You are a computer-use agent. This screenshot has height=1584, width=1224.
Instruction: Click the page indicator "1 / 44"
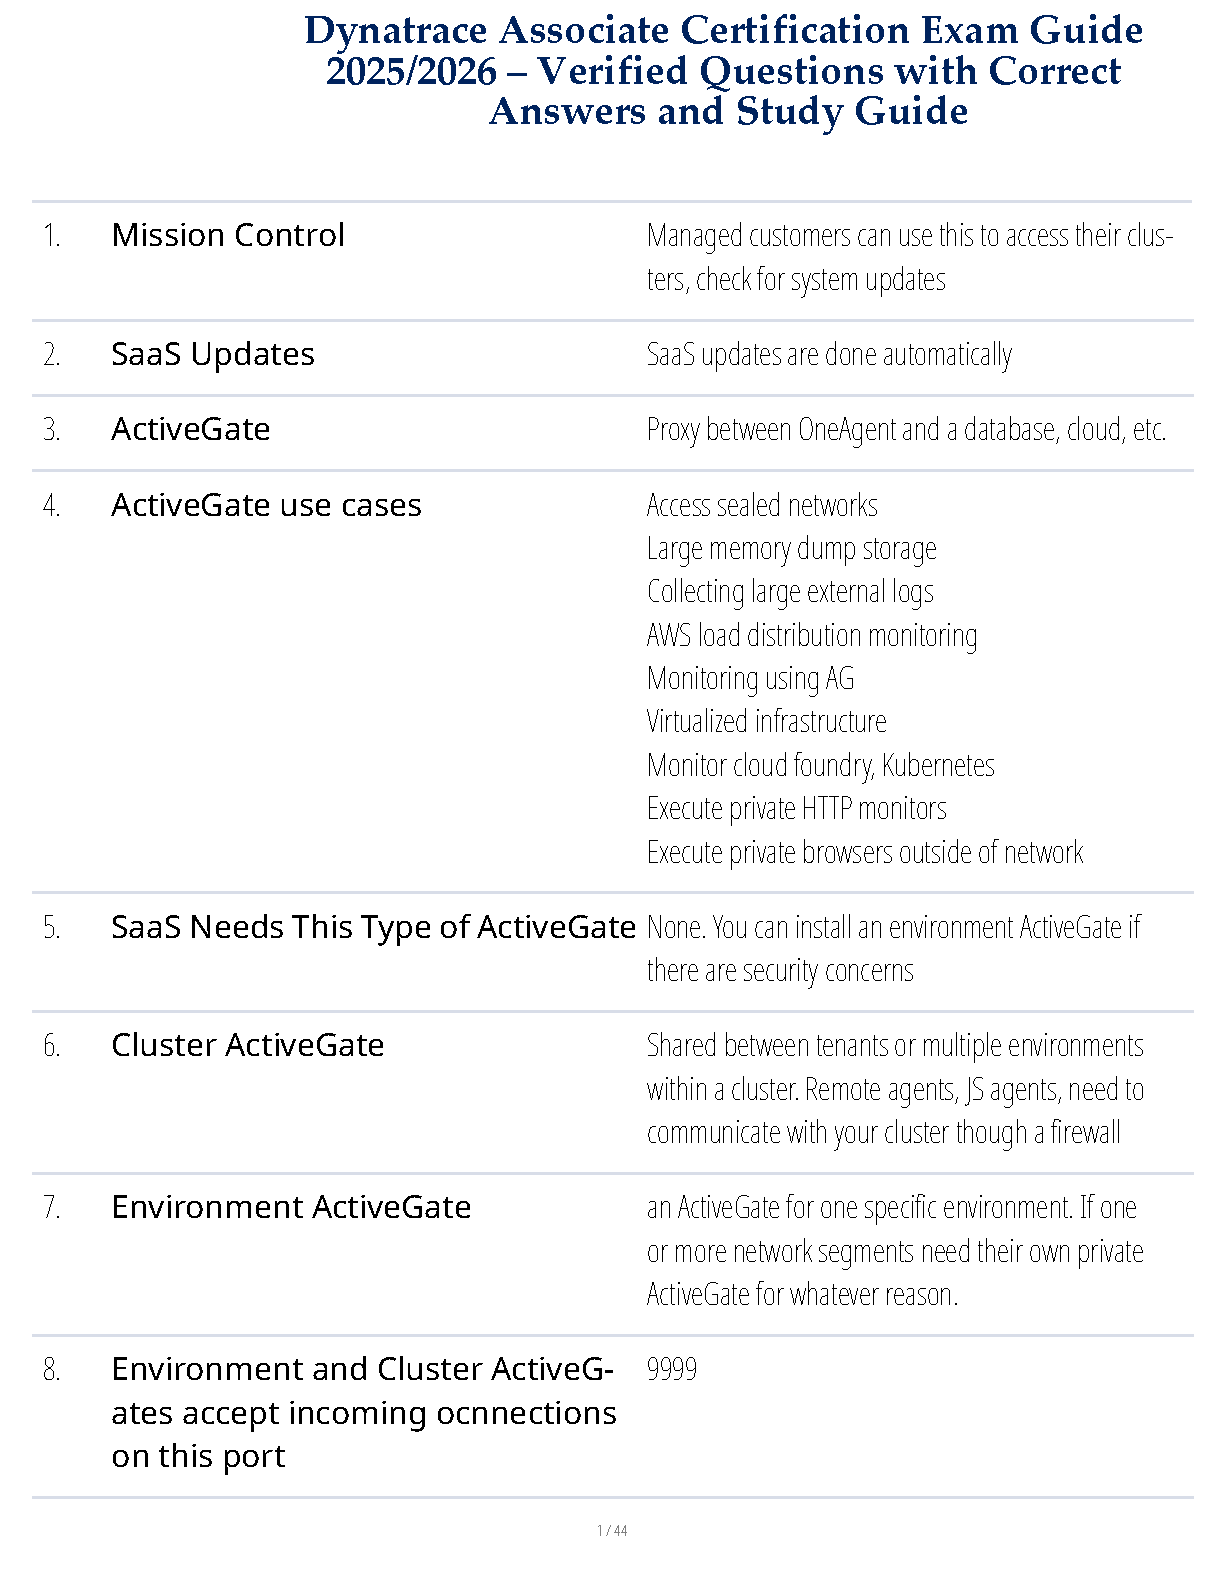click(612, 1530)
